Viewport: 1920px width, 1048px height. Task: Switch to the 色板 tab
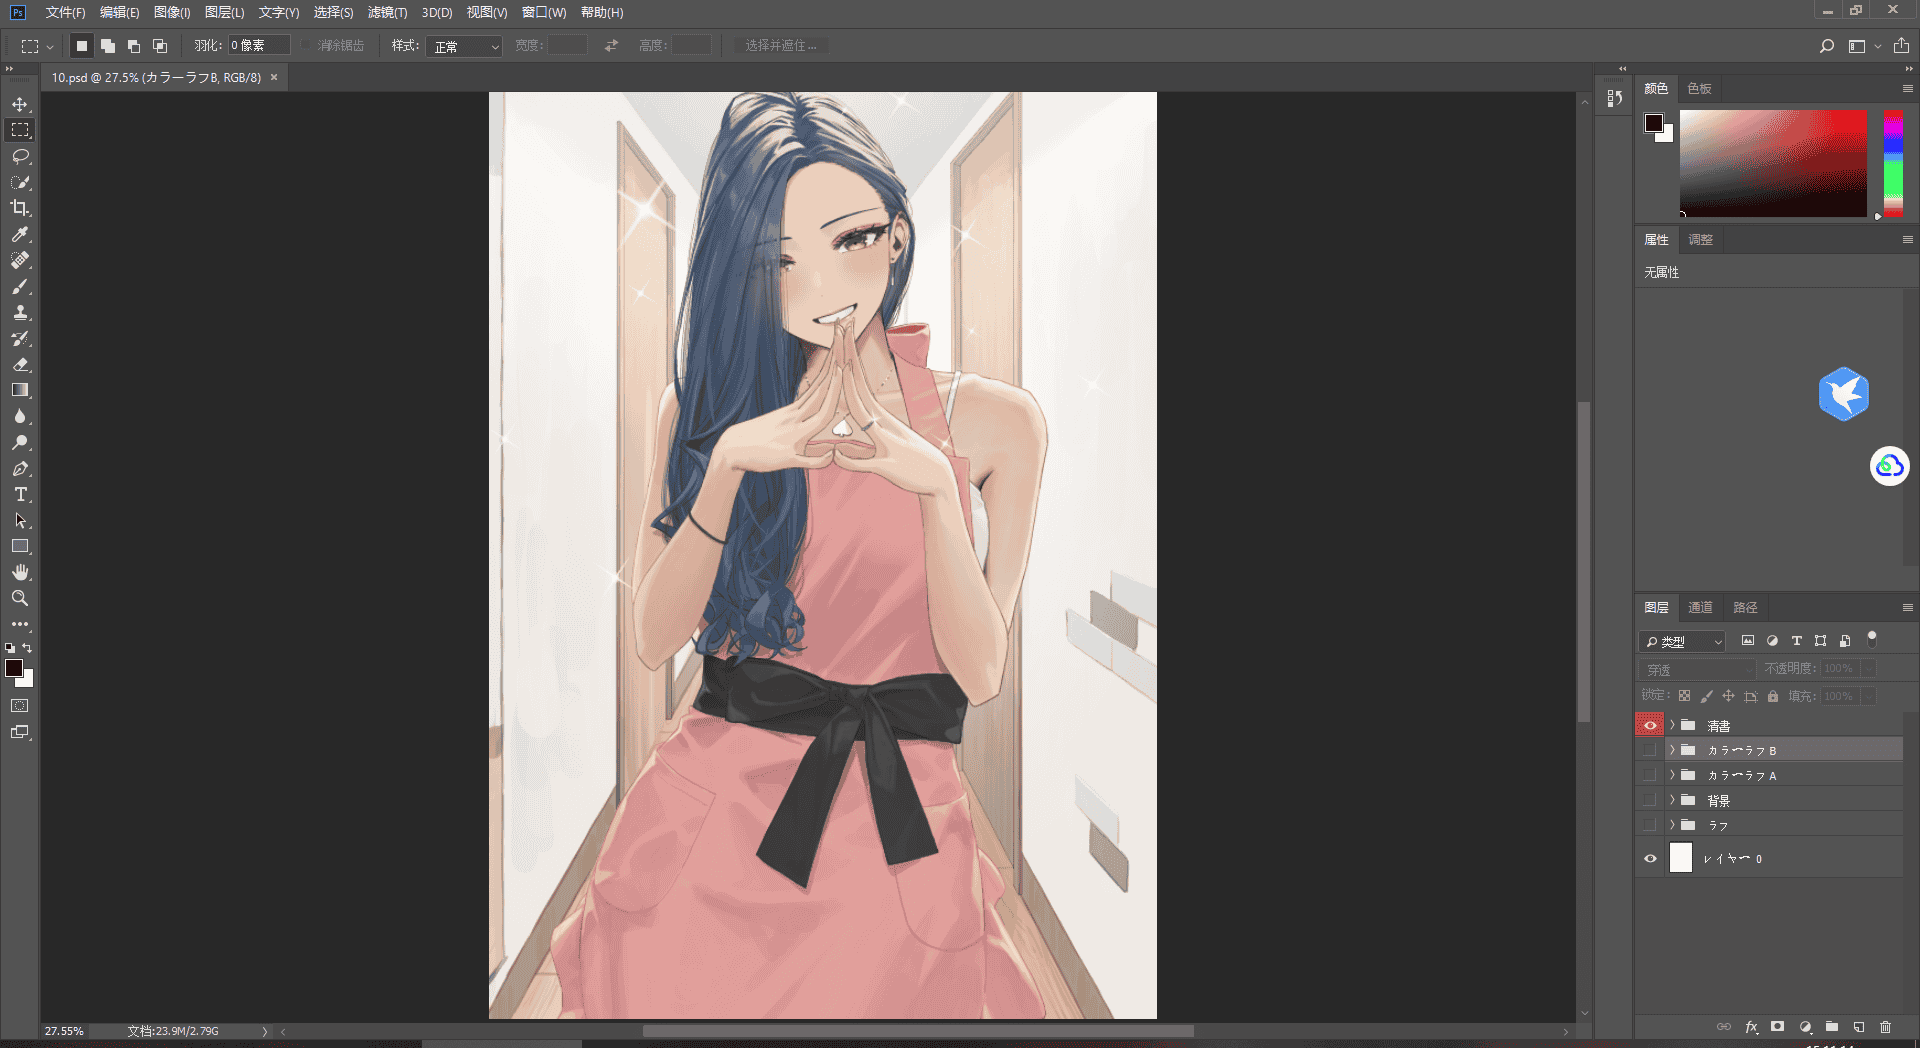[1699, 88]
